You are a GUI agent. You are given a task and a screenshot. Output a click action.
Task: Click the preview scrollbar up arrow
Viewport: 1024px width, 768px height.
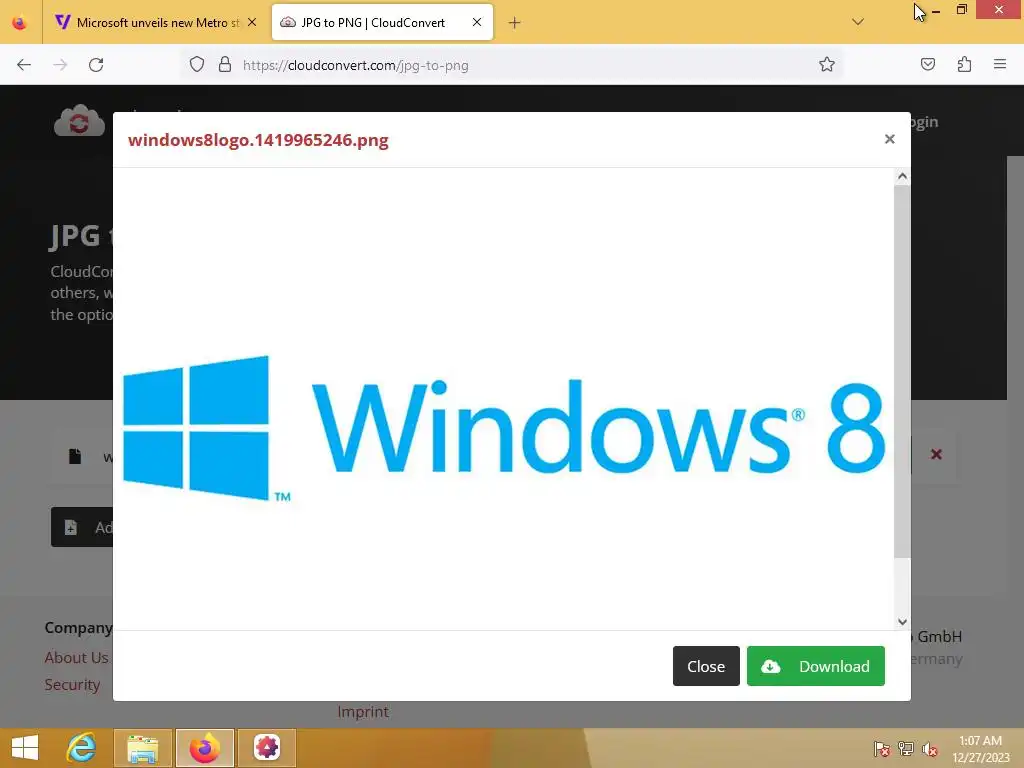point(903,176)
